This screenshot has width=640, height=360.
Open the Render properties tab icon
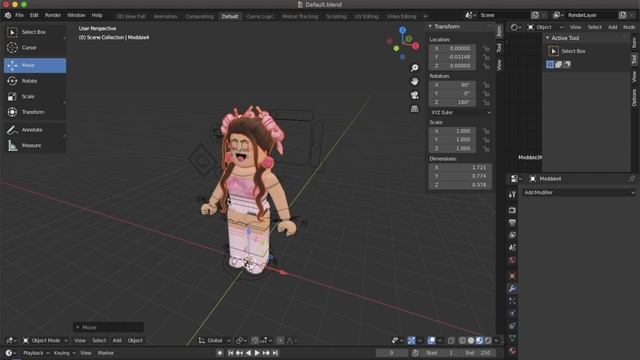(x=512, y=210)
